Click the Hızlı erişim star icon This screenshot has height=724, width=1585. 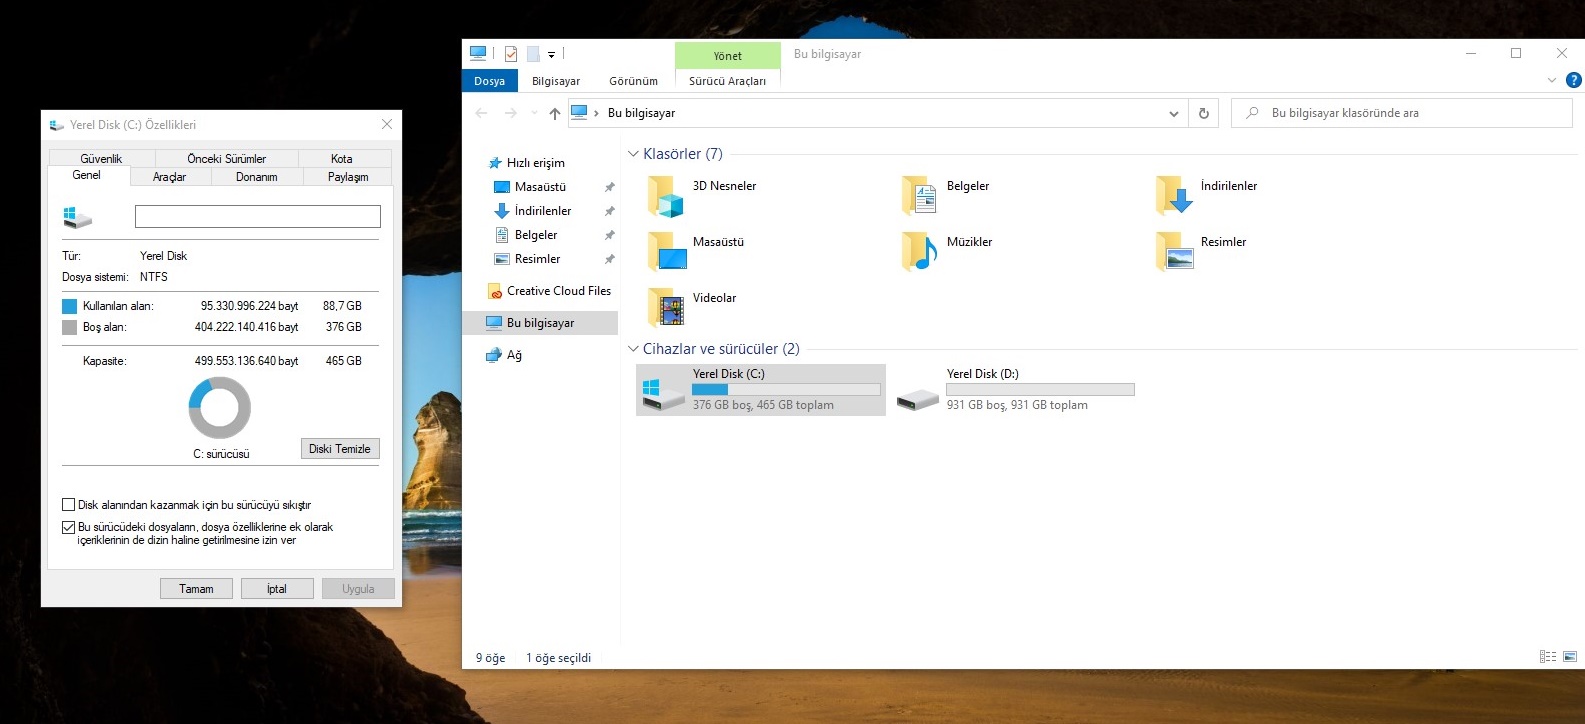[494, 163]
